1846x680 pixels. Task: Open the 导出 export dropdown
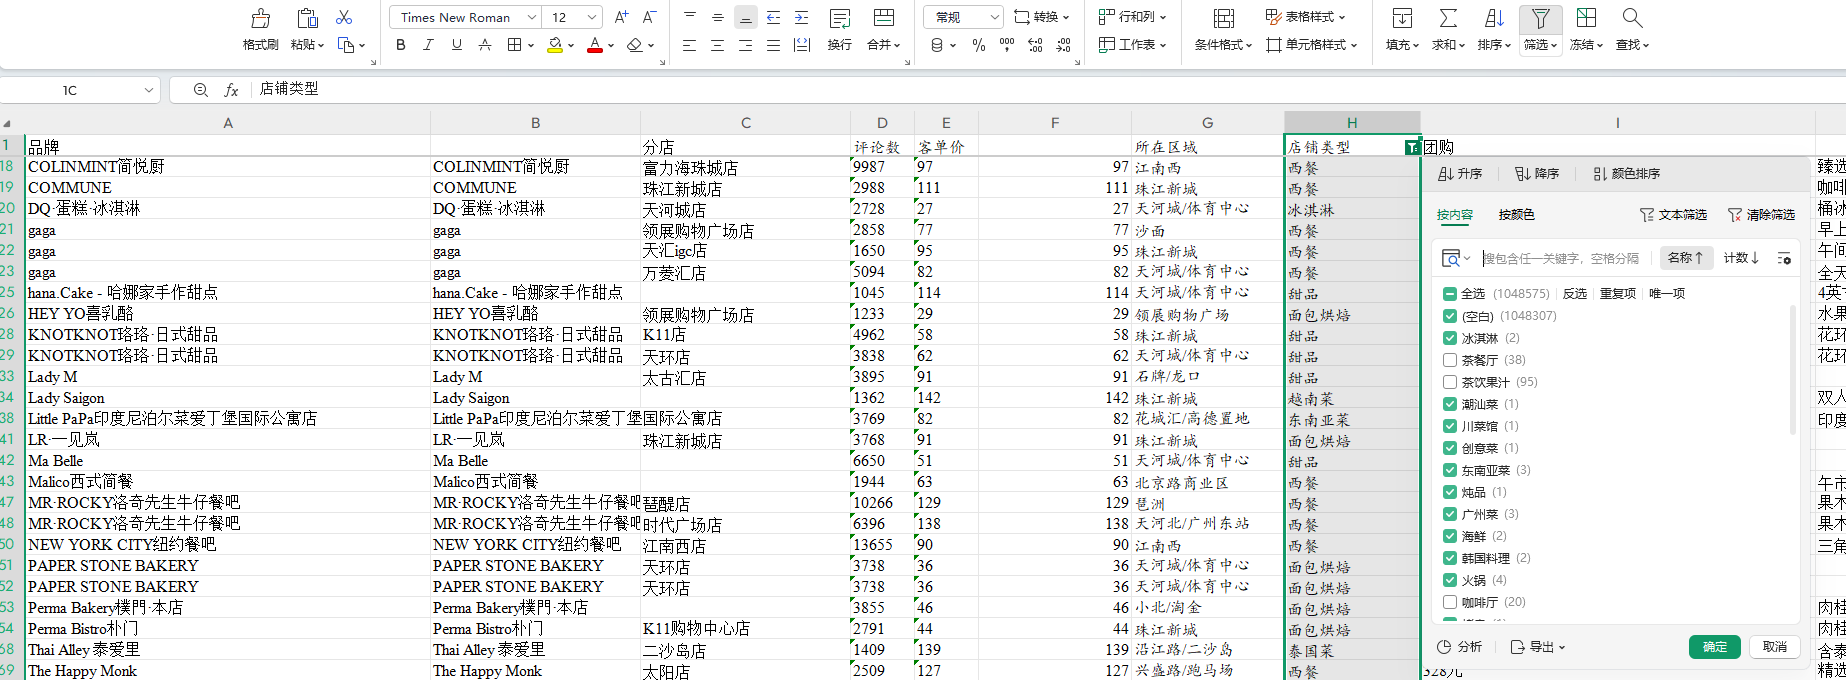[x=1538, y=647]
